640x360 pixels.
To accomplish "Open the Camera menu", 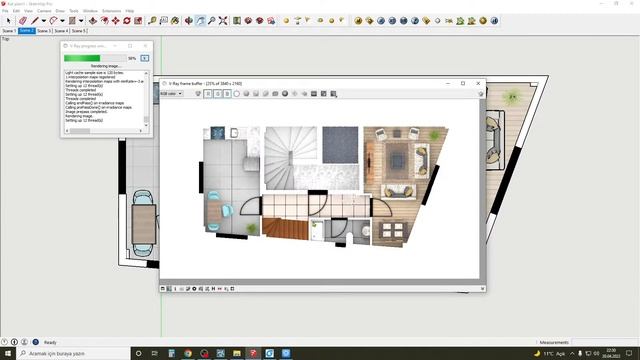I will point(44,11).
